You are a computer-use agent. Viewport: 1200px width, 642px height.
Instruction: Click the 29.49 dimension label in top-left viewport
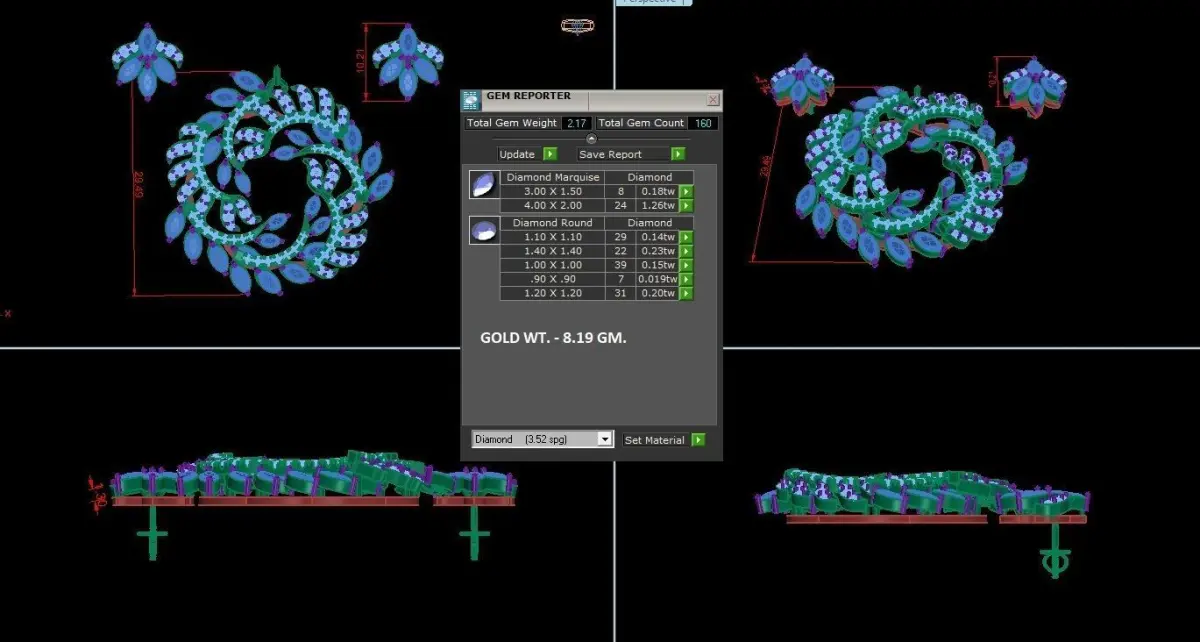click(139, 186)
